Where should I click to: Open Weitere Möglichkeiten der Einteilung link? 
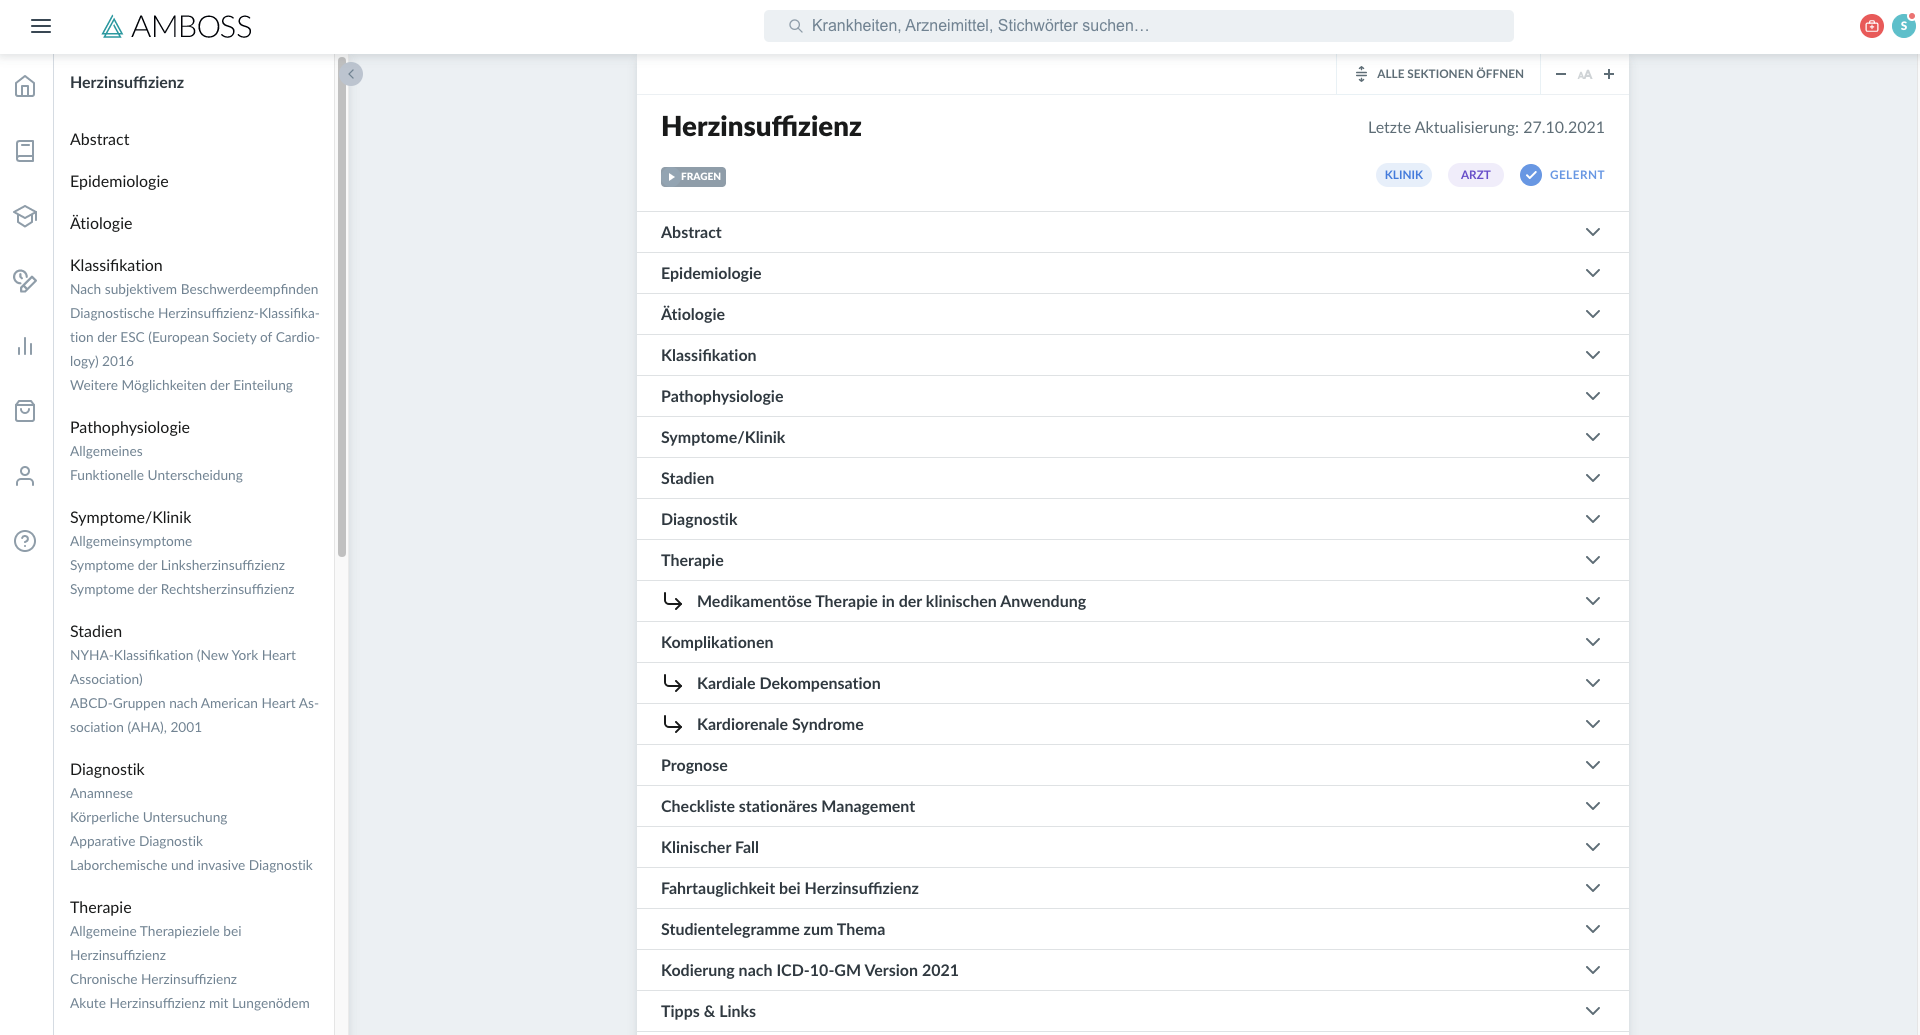[181, 385]
